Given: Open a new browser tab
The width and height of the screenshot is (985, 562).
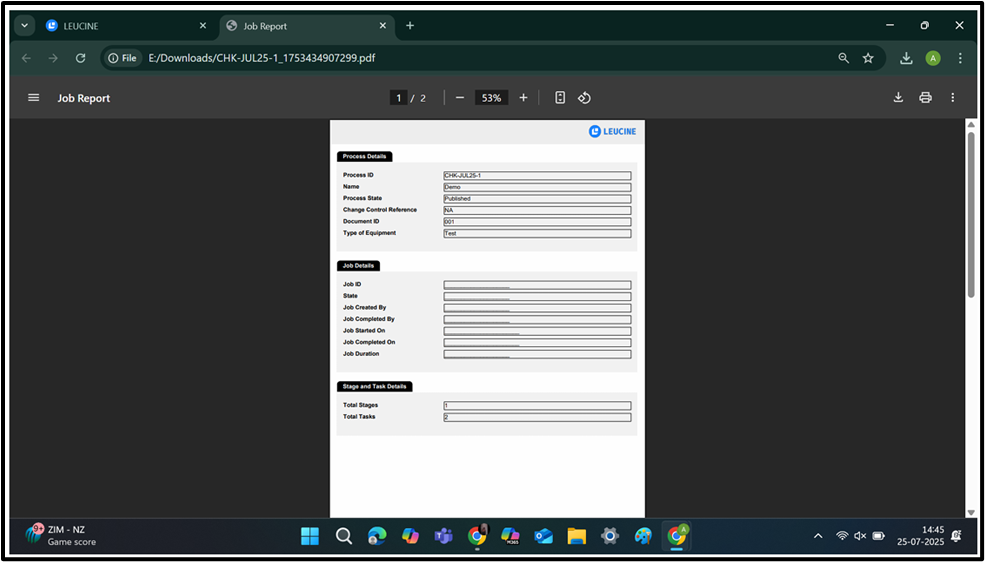Looking at the screenshot, I should [x=410, y=26].
